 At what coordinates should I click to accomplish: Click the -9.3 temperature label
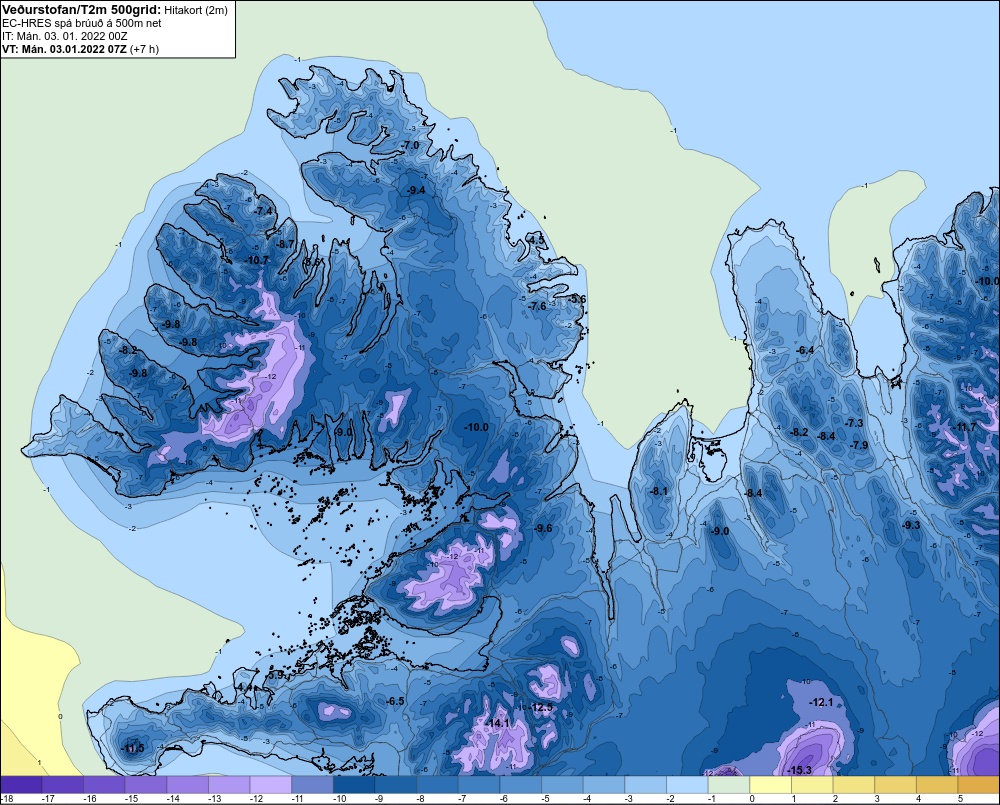pos(911,525)
